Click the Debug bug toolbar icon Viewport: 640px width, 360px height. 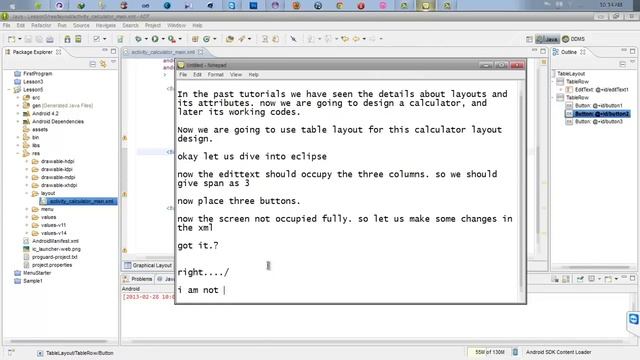(x=138, y=39)
